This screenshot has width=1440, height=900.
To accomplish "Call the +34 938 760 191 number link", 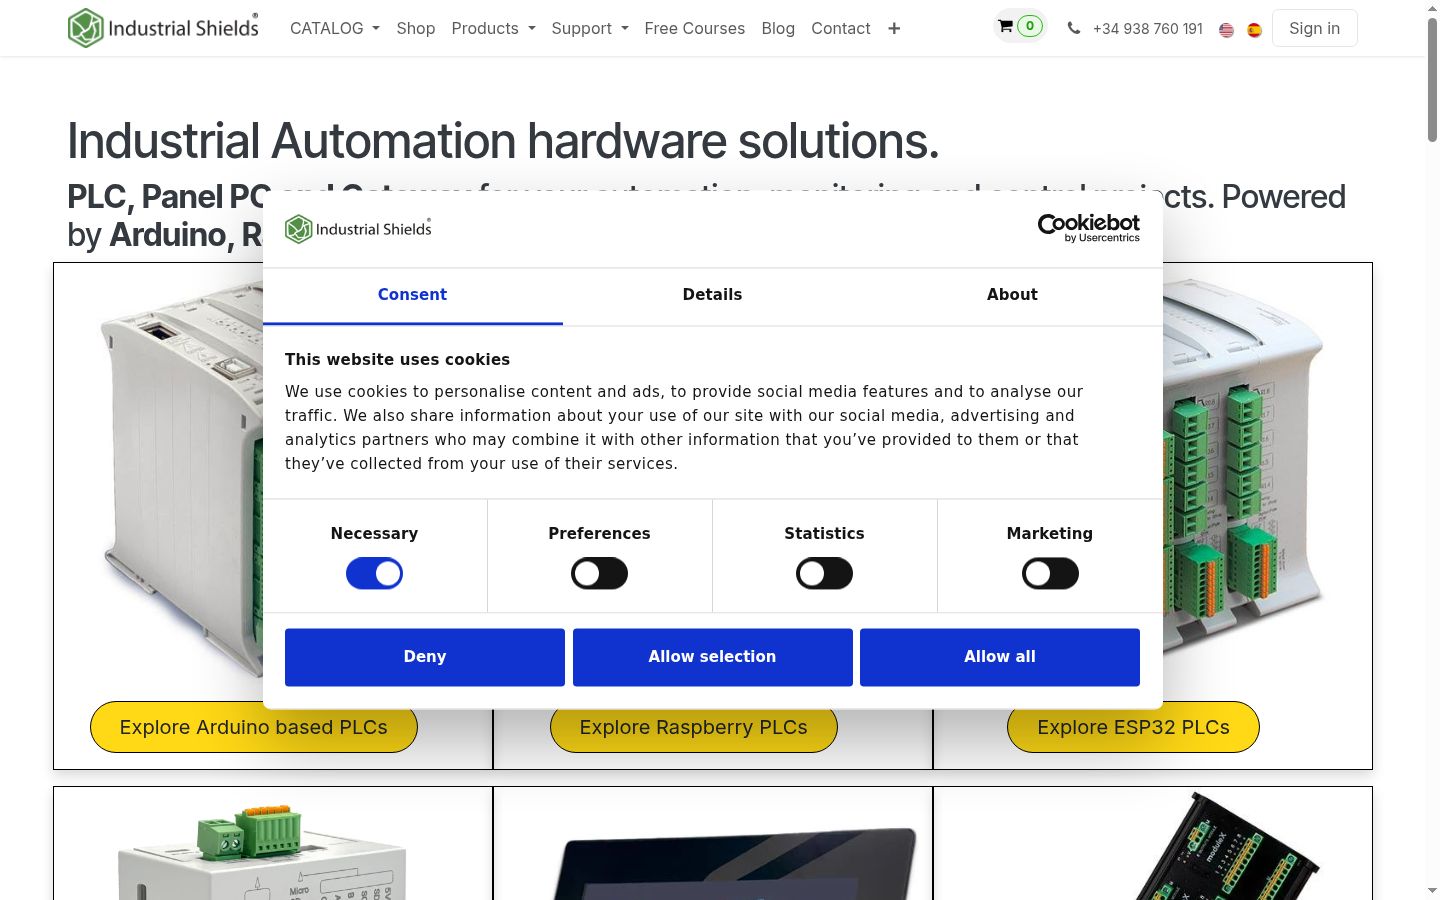I will [x=1148, y=29].
